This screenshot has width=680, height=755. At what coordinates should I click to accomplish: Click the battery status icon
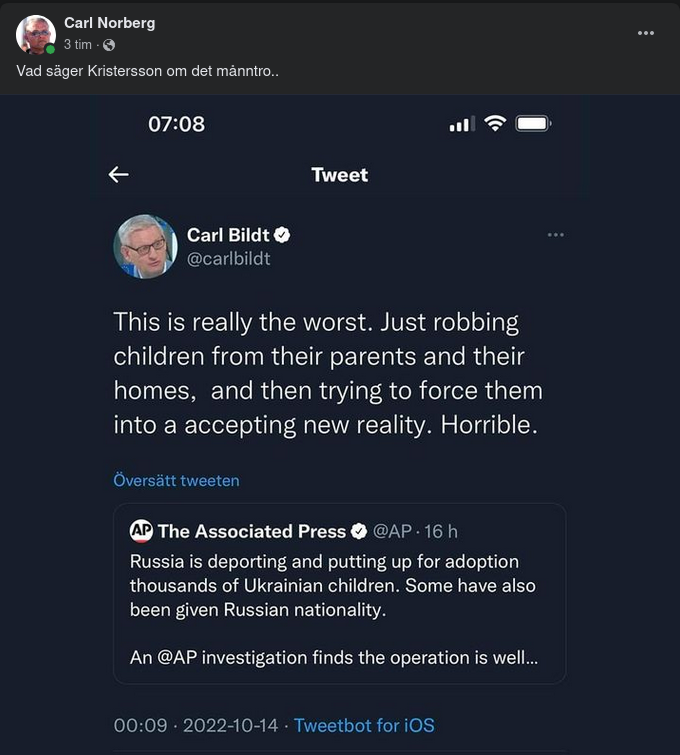click(x=533, y=123)
